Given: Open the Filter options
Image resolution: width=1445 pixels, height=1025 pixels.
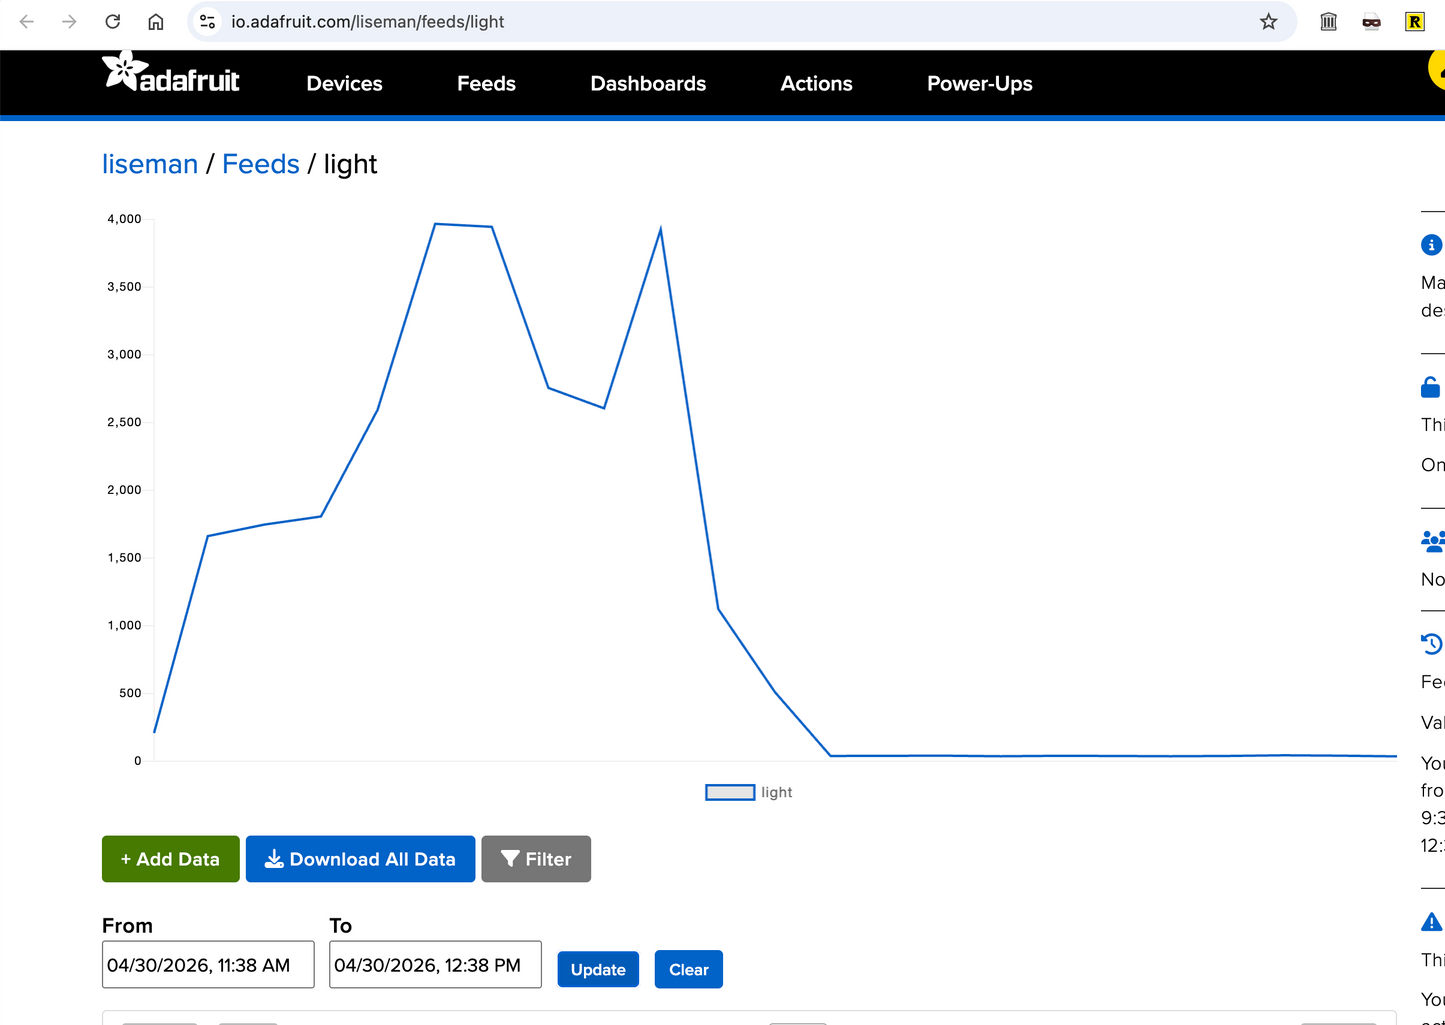Looking at the screenshot, I should [x=536, y=859].
